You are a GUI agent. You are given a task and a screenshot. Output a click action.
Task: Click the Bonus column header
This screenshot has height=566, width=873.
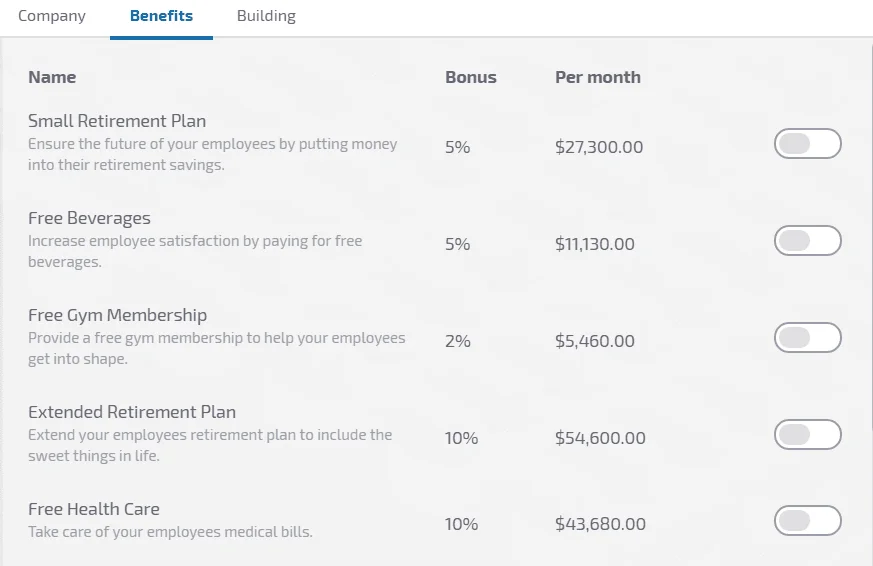pos(471,77)
